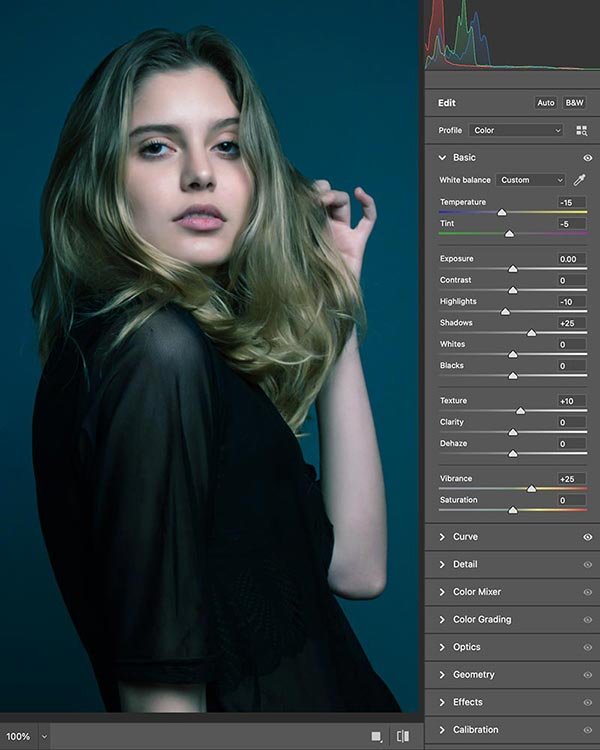The height and width of the screenshot is (750, 600).
Task: Open the White balance Custom dropdown
Action: click(x=531, y=180)
